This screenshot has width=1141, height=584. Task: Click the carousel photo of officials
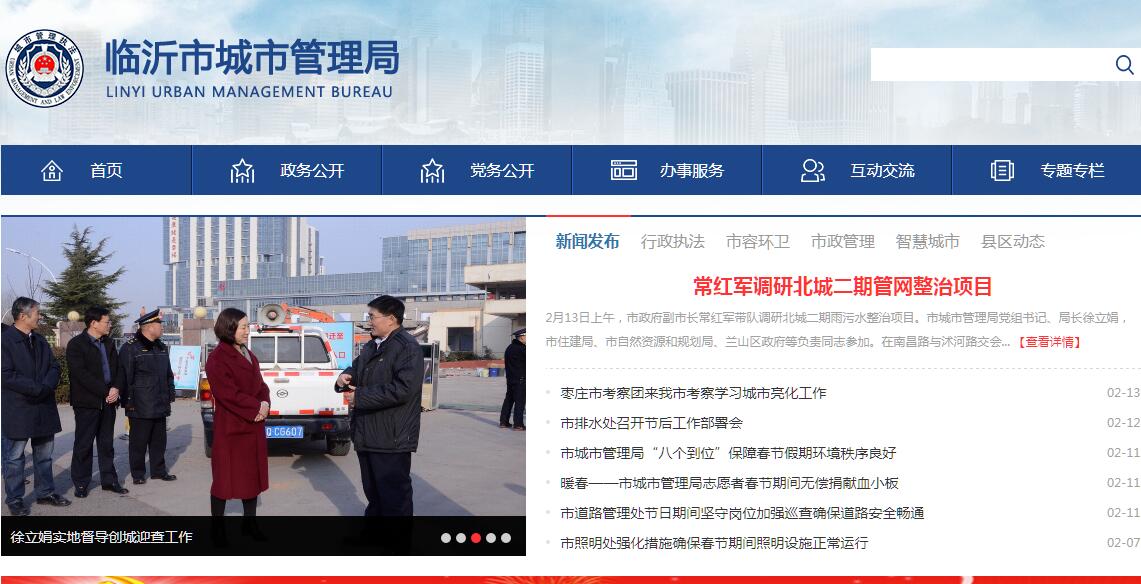[263, 366]
